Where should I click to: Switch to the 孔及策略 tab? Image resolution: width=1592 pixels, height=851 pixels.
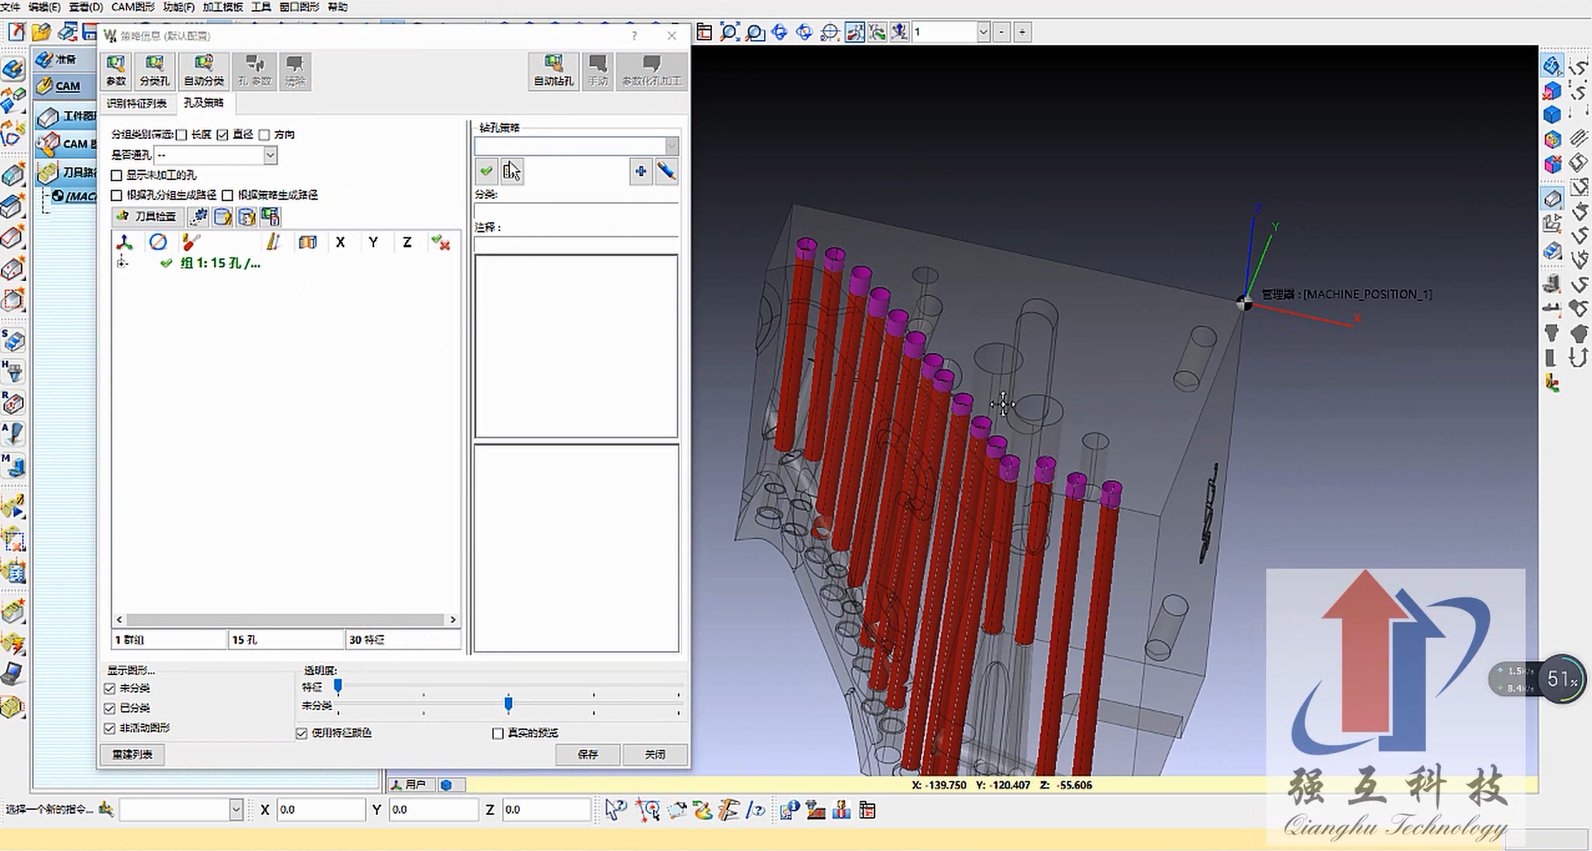(x=203, y=103)
